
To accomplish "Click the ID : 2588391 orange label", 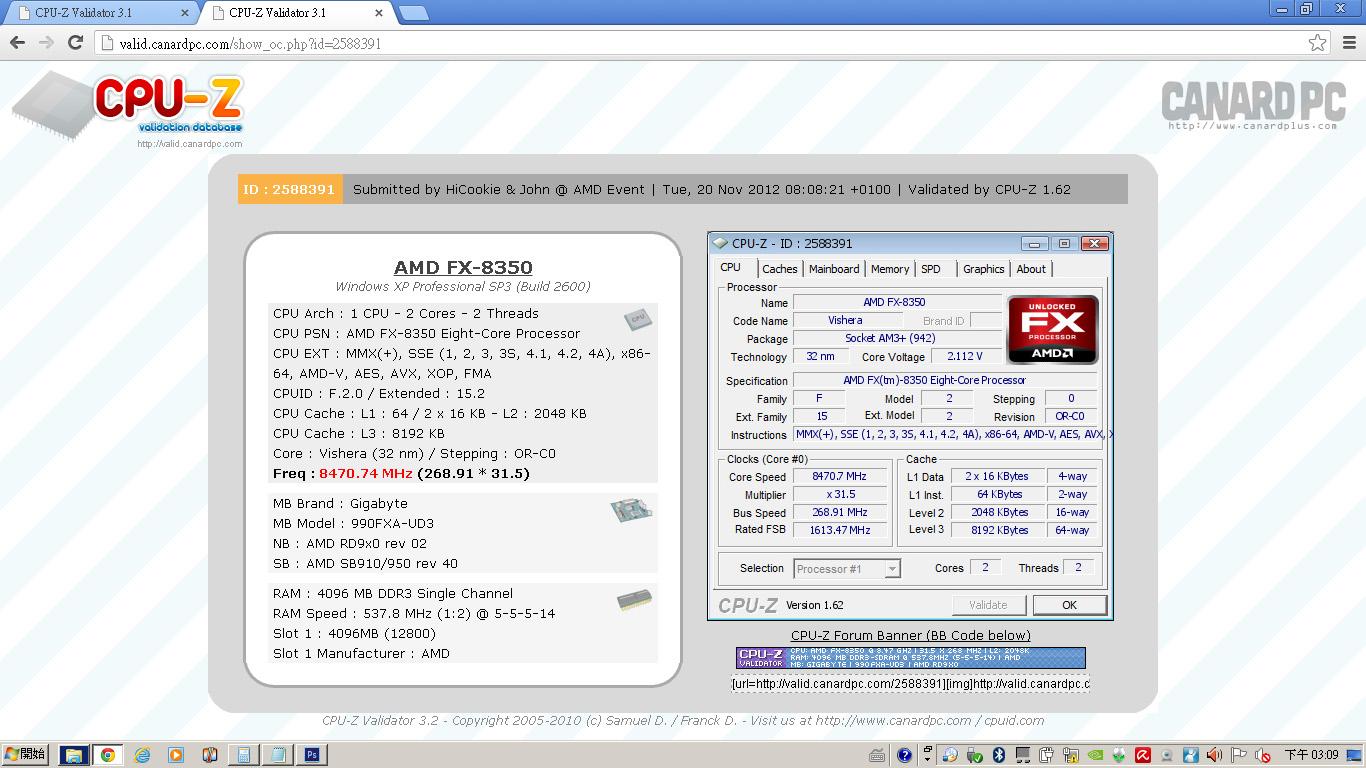I will (290, 189).
